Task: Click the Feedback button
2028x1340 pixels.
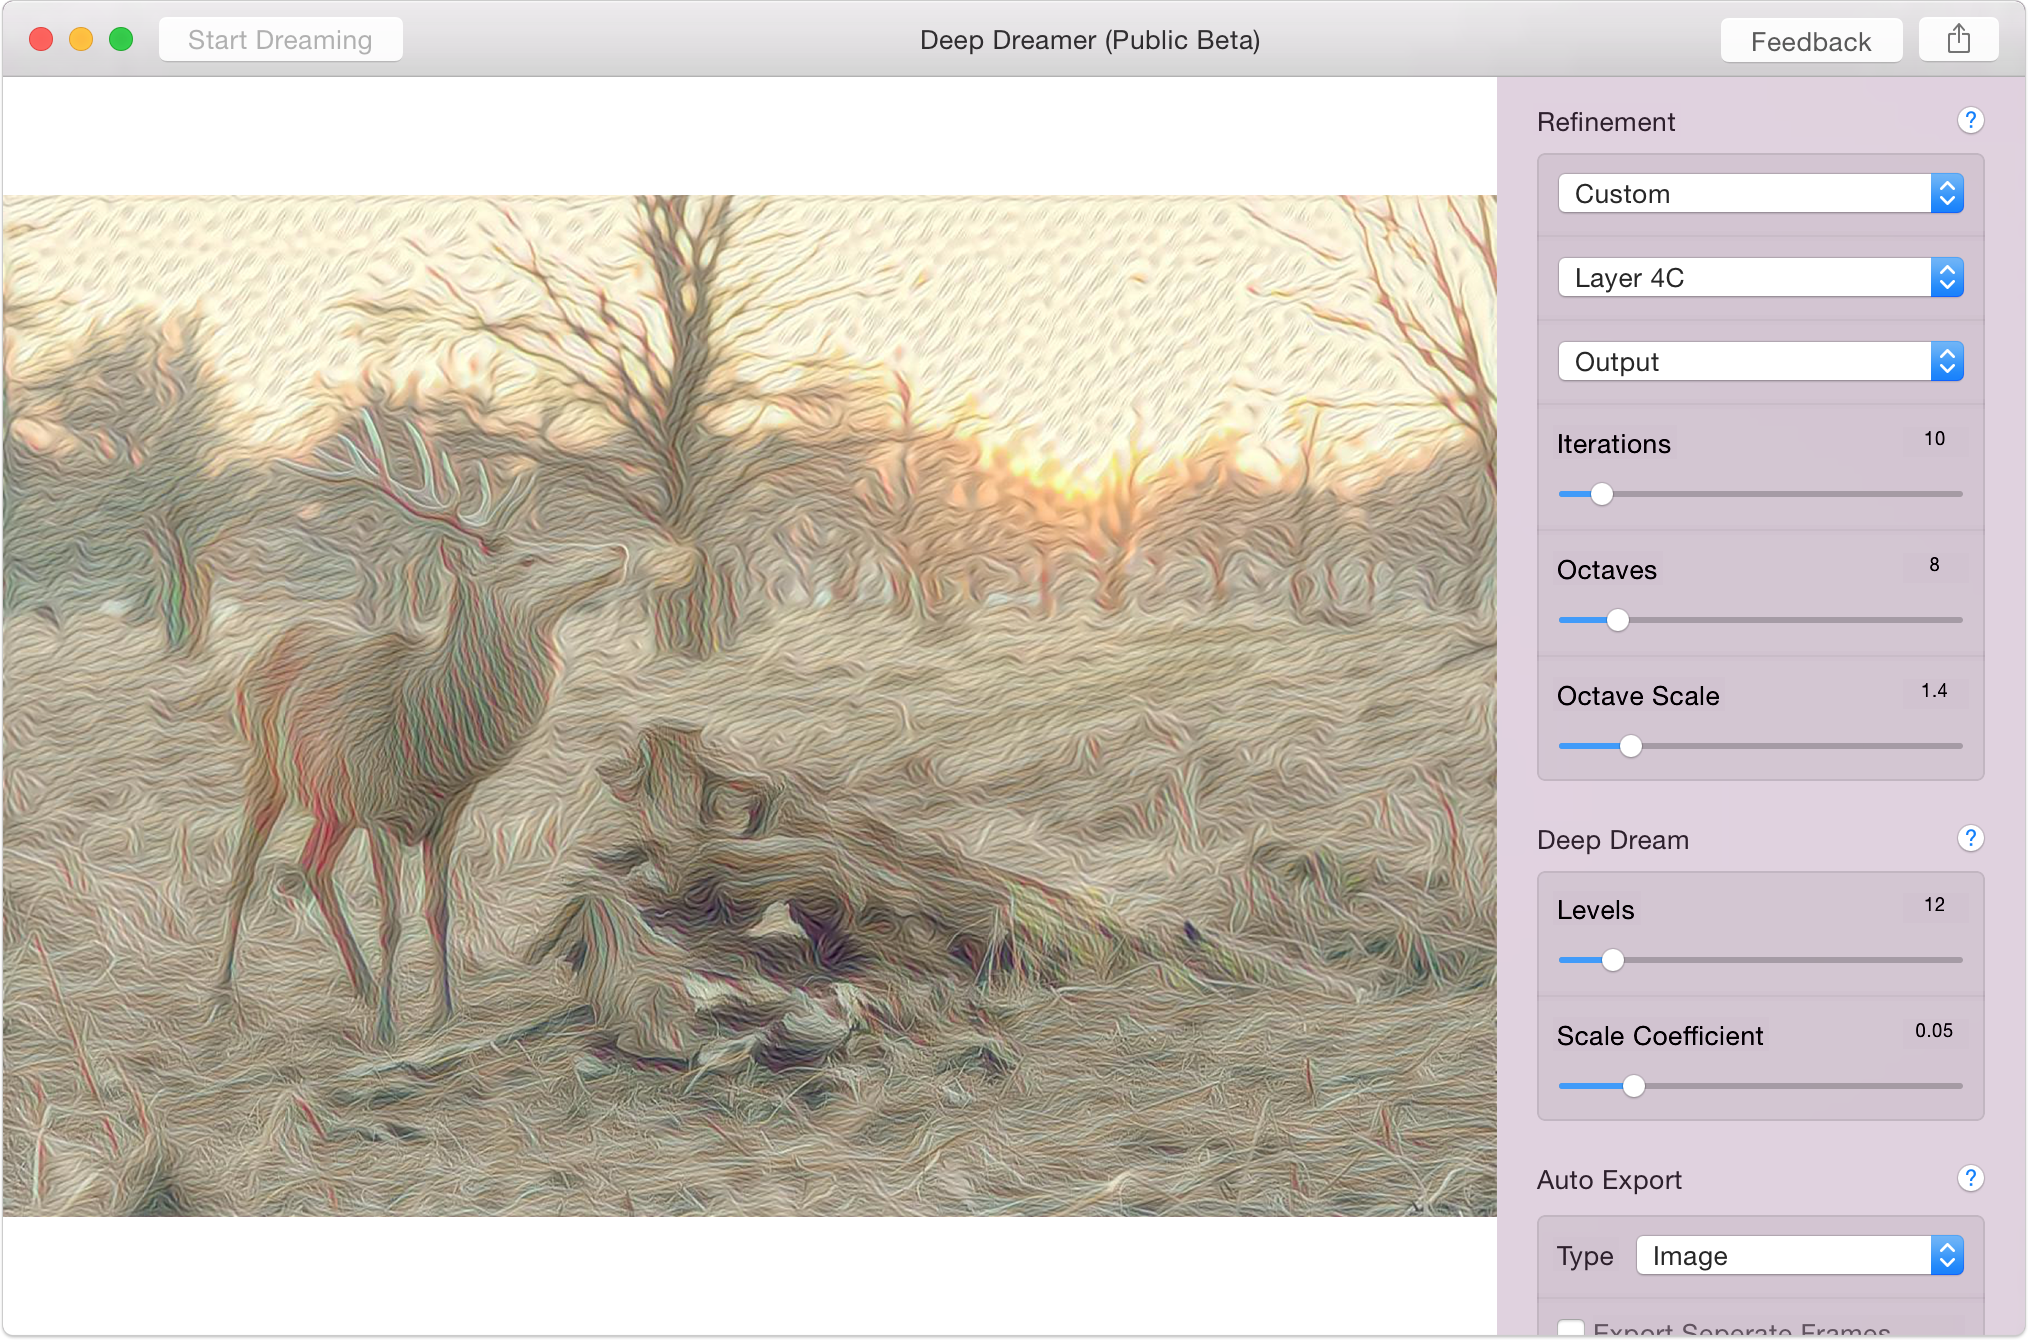Action: (1810, 41)
